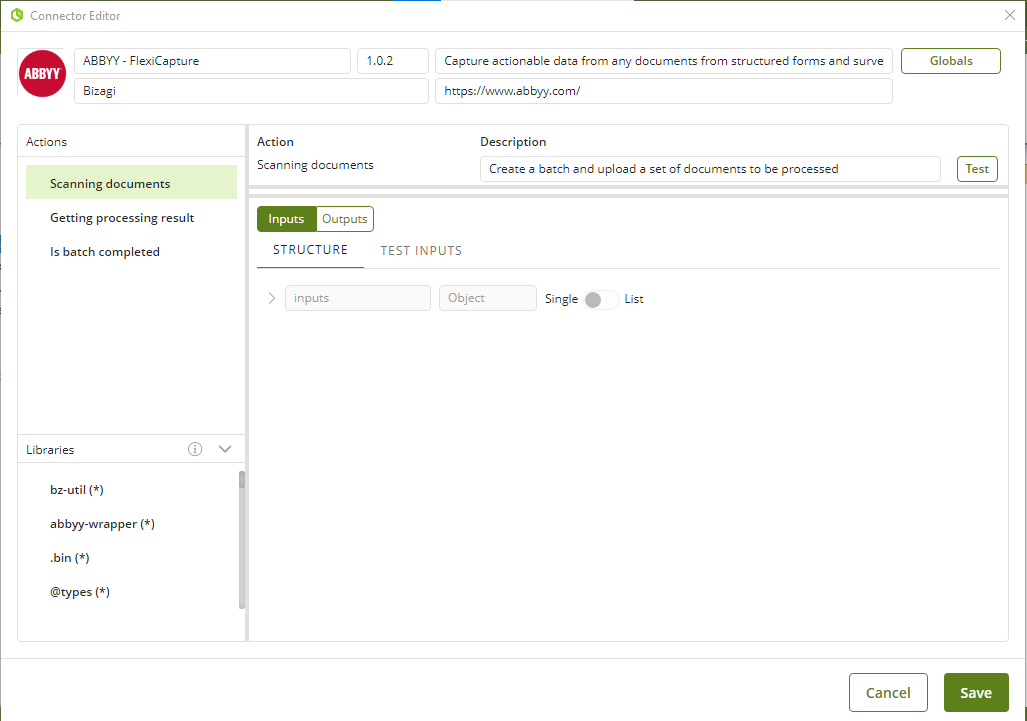Click the inputs name field
Viewport: 1027px width, 721px height.
point(358,298)
